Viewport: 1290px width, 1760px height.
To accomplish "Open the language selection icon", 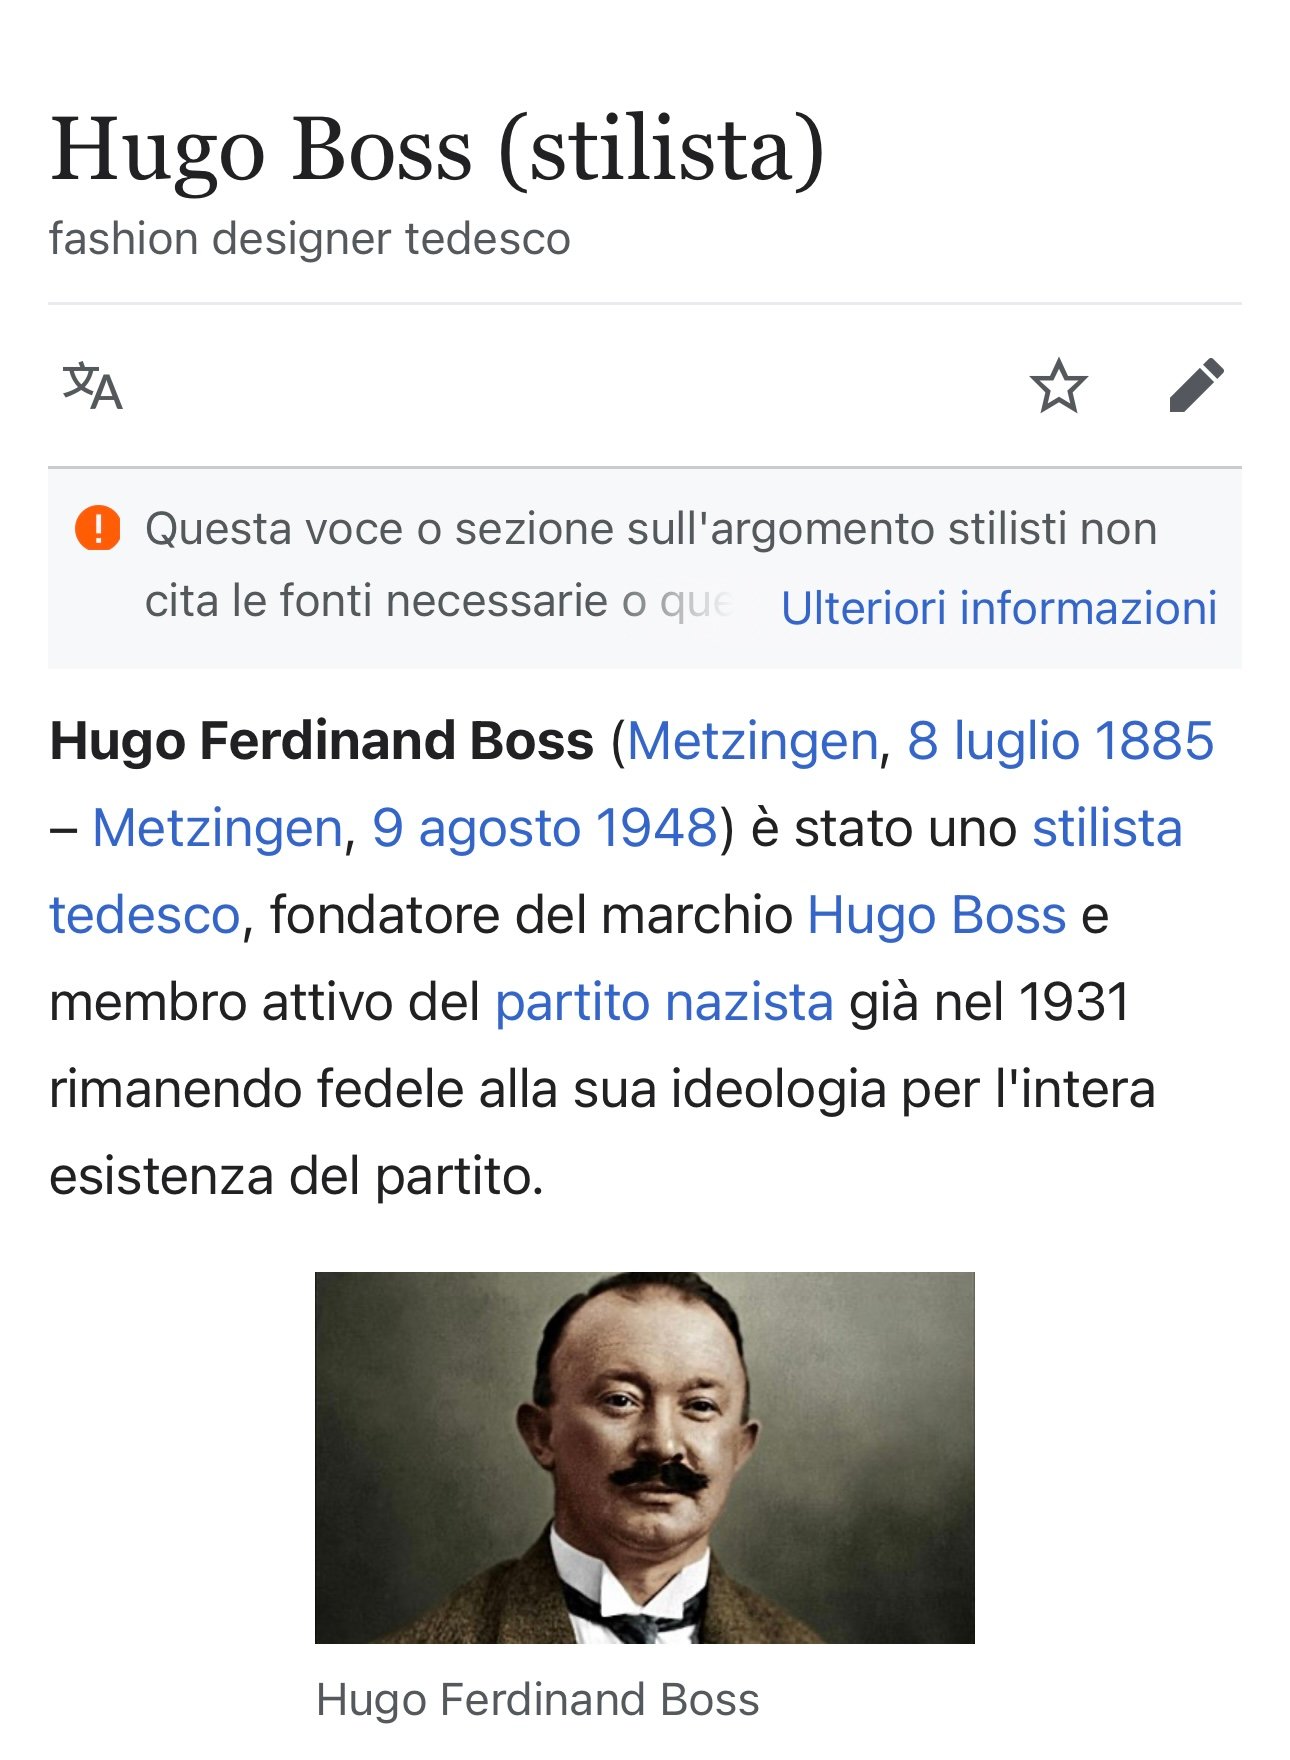I will coord(92,386).
